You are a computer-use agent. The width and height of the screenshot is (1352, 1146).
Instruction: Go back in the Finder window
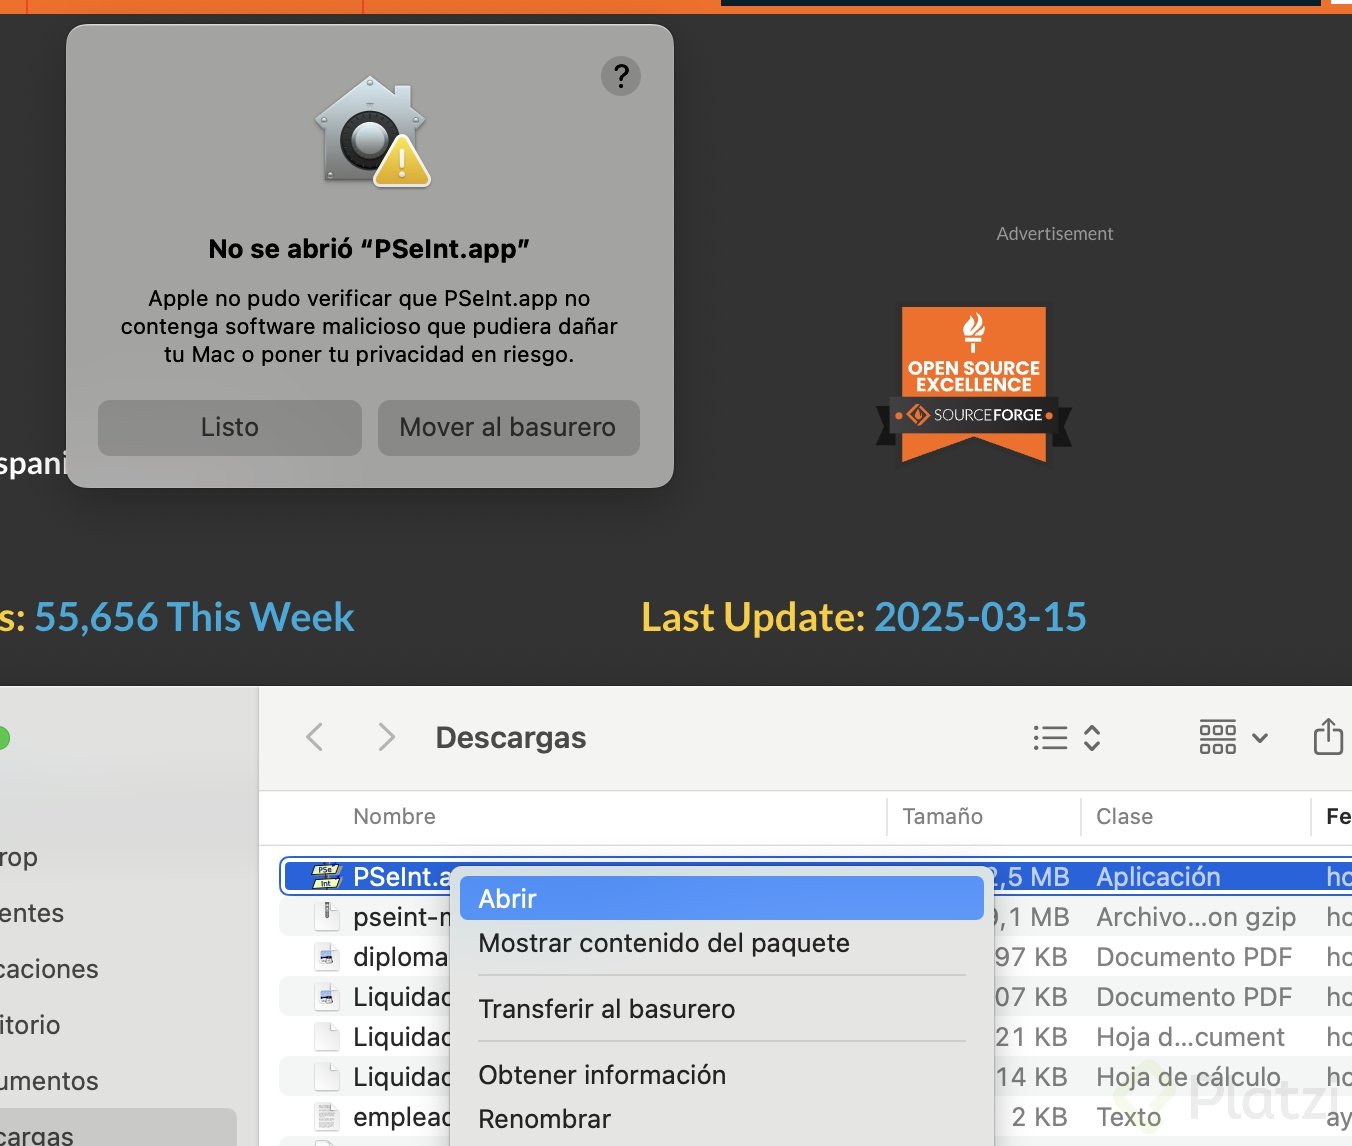click(315, 738)
